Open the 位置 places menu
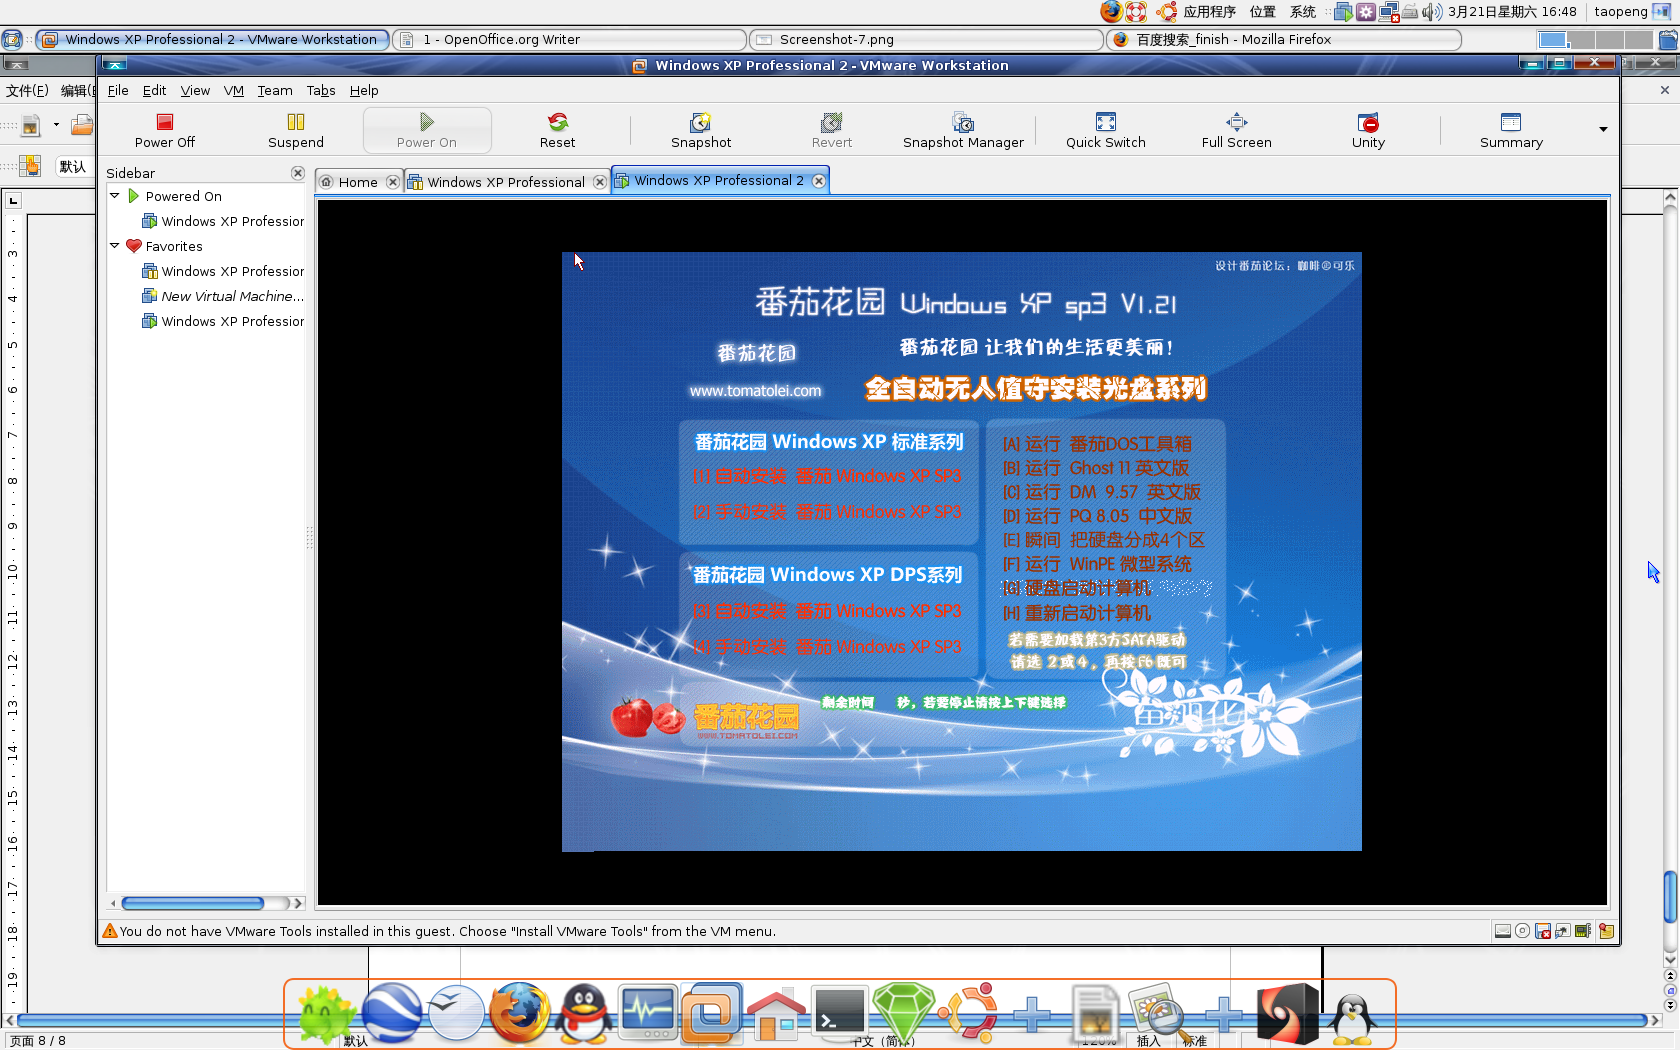This screenshot has height=1050, width=1680. pyautogui.click(x=1262, y=12)
